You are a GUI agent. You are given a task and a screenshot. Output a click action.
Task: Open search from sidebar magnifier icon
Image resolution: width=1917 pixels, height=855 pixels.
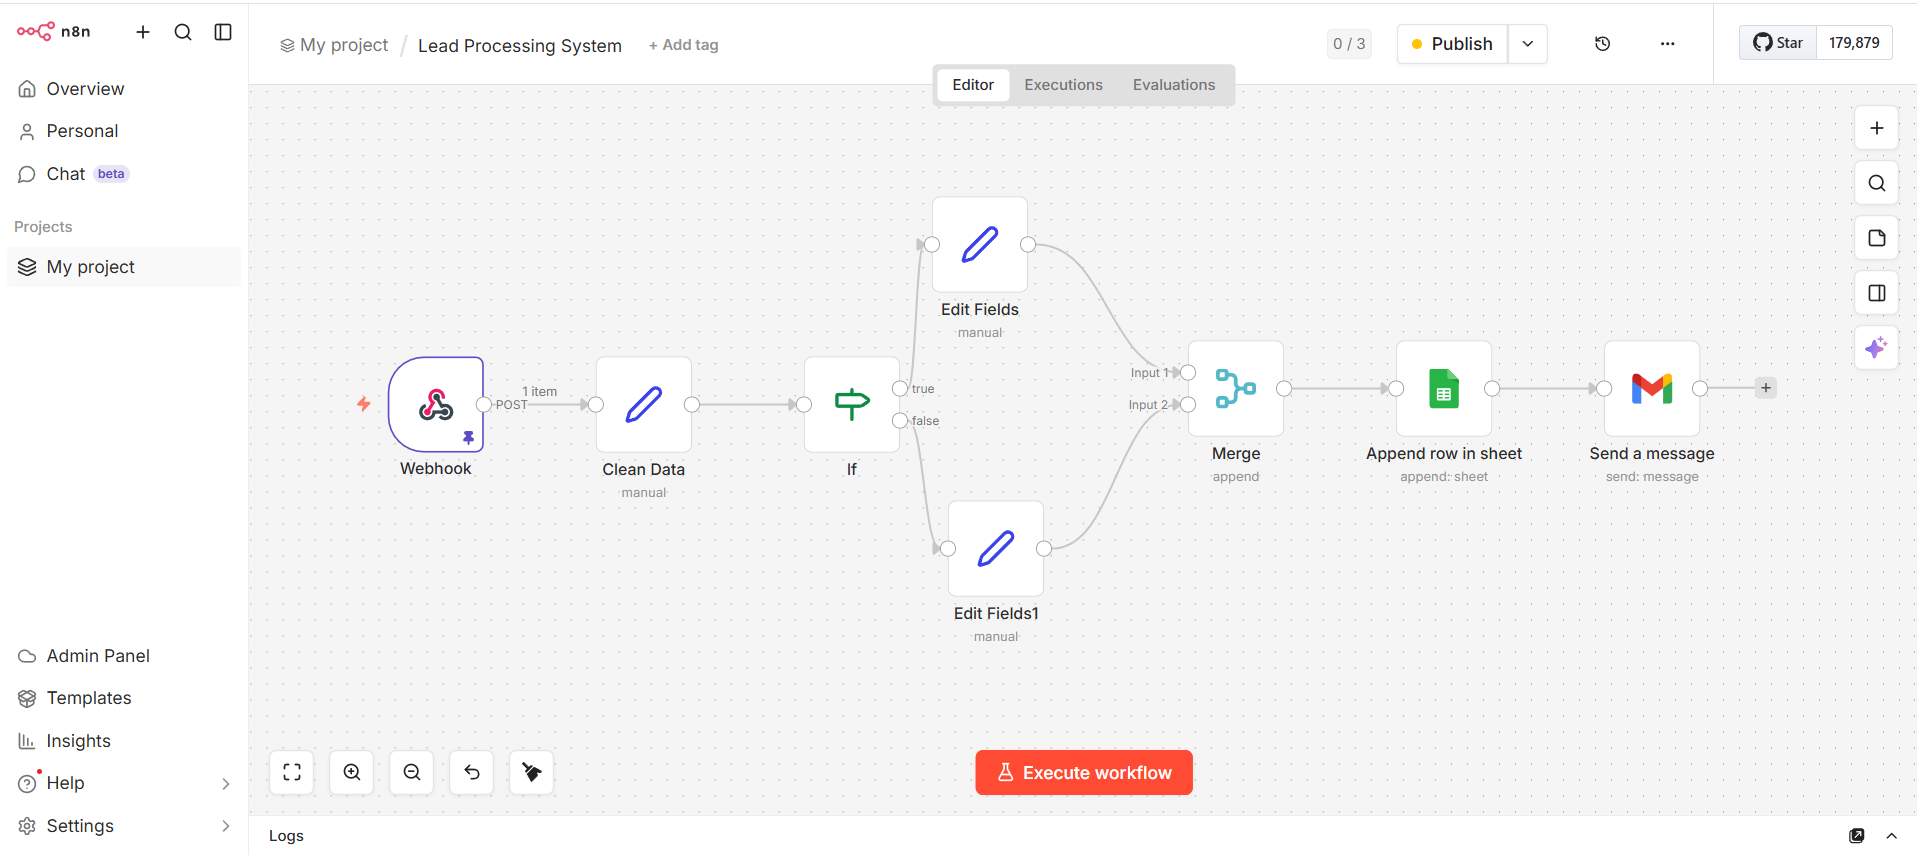coord(183,32)
